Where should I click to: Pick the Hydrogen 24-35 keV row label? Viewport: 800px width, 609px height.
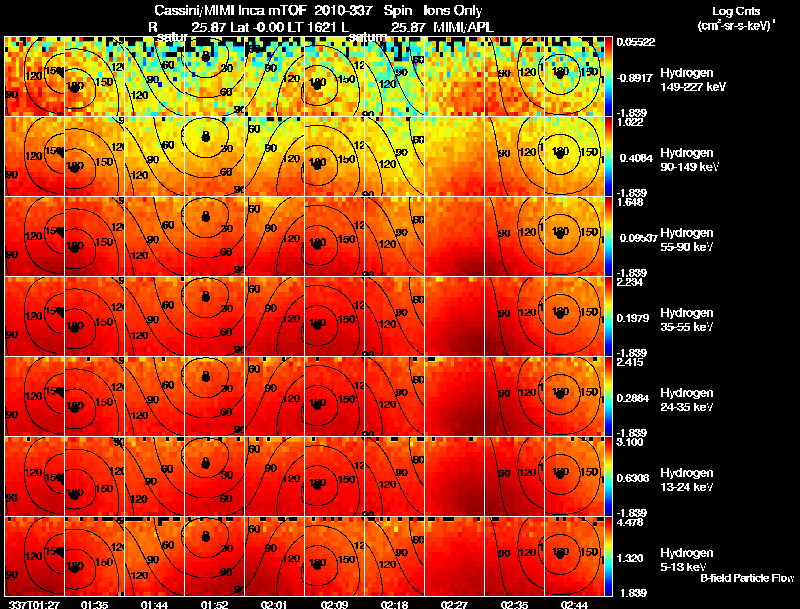click(x=686, y=400)
